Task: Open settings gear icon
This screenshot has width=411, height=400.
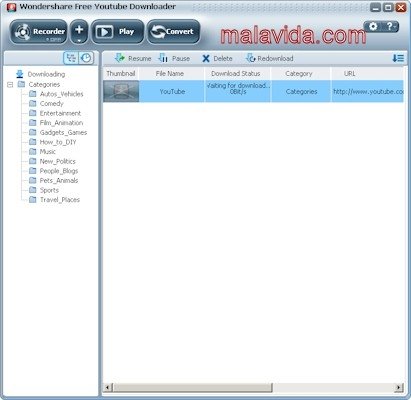Action: [x=373, y=26]
